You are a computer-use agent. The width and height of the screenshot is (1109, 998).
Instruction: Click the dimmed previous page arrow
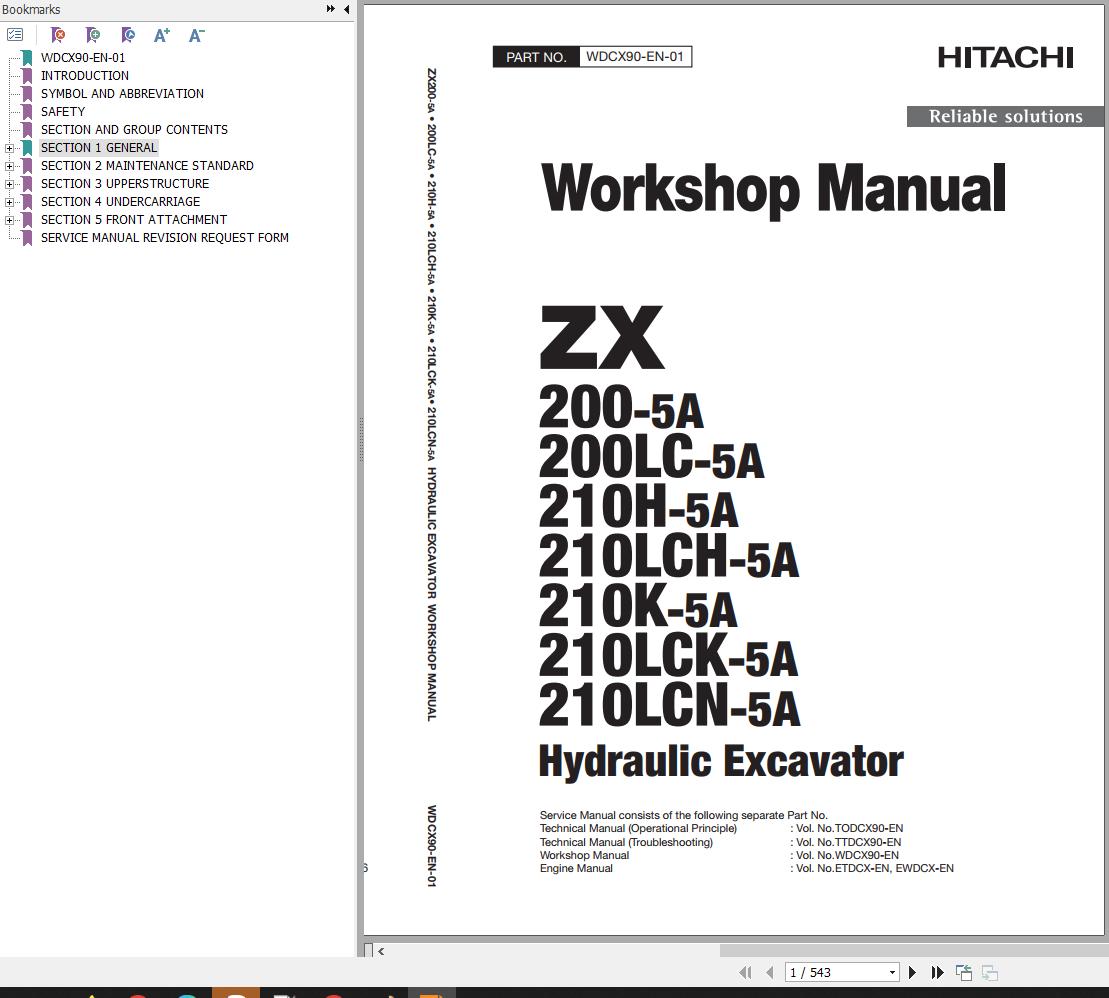tap(770, 973)
